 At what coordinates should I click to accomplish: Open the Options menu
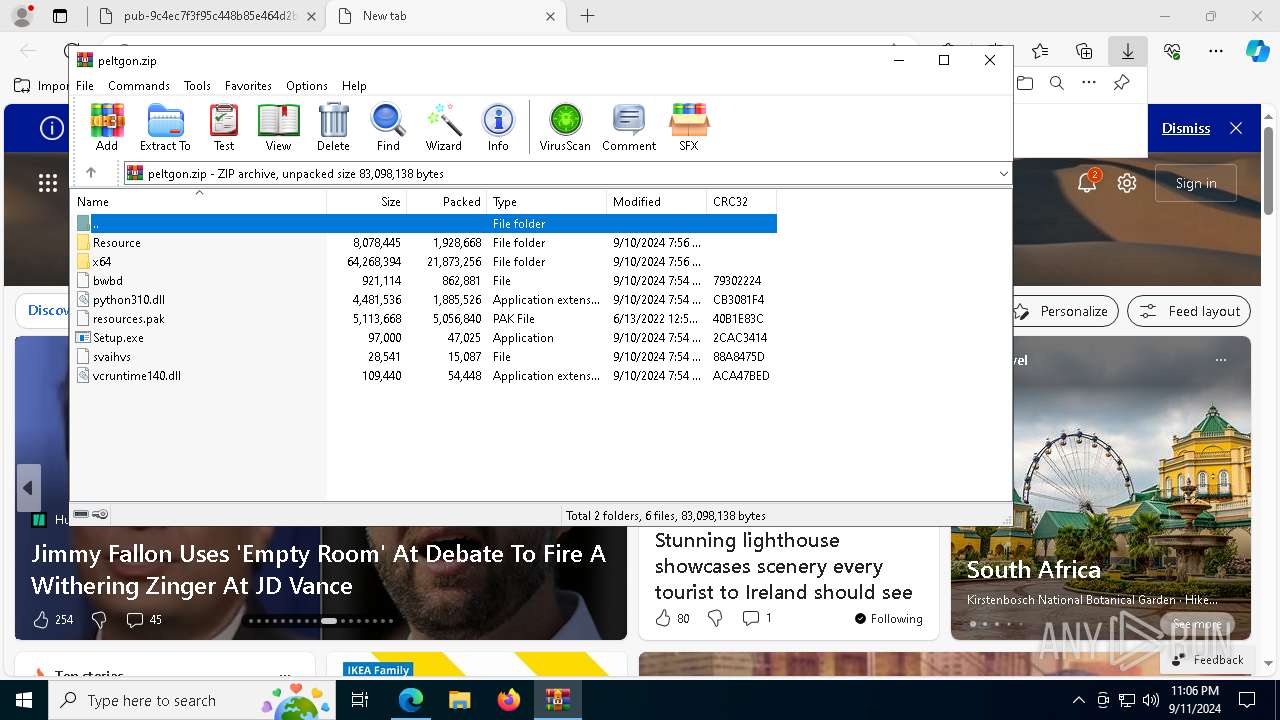[307, 86]
